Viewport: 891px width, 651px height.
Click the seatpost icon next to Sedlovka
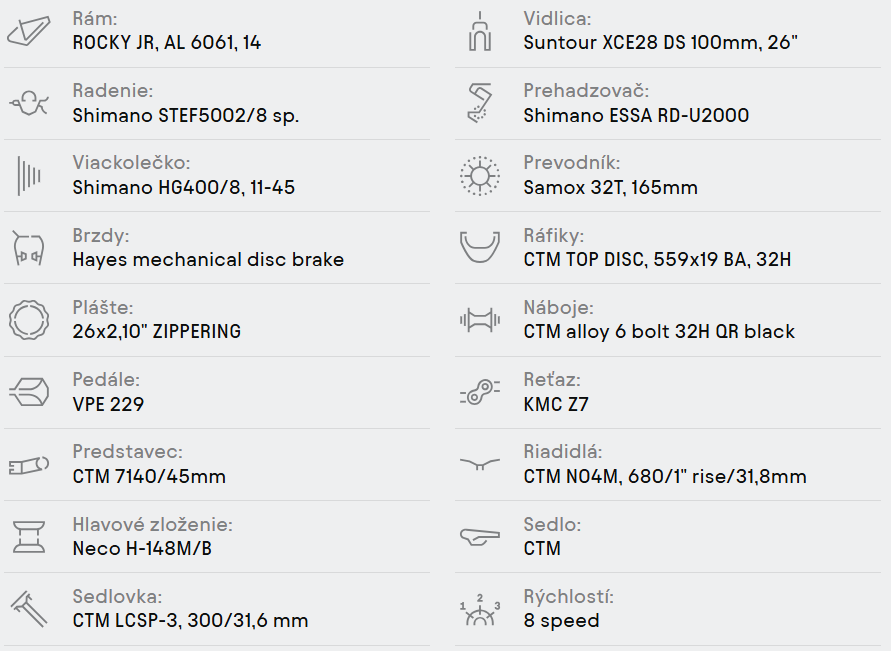(x=29, y=609)
